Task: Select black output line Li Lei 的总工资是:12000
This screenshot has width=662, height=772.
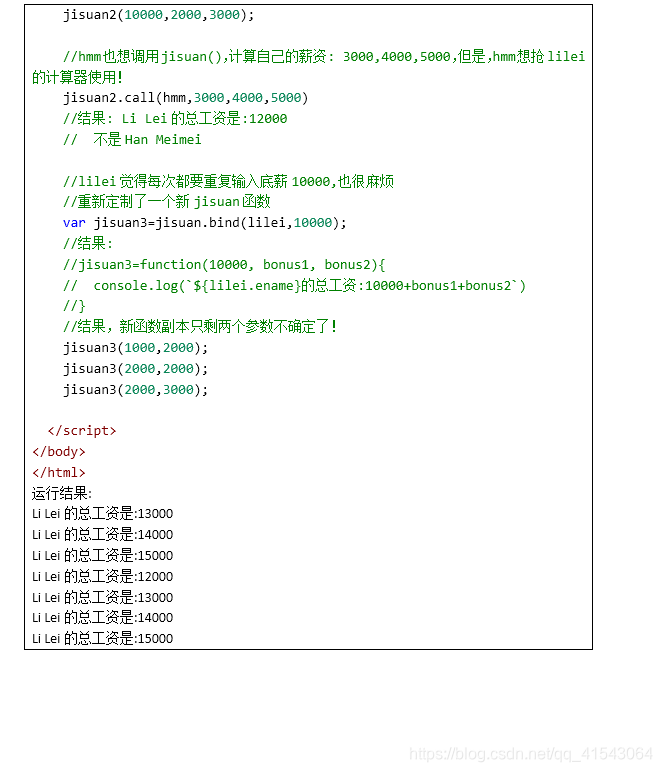Action: (x=102, y=577)
